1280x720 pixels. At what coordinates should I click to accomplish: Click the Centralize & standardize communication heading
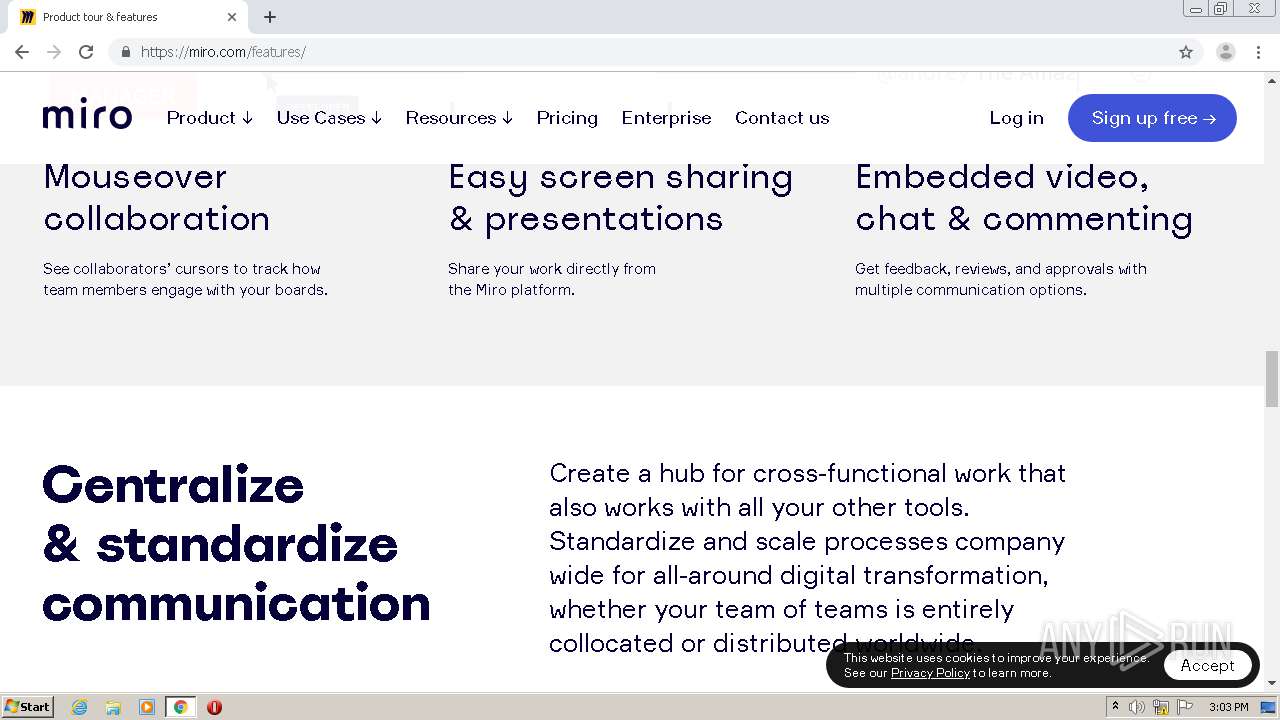[x=236, y=544]
